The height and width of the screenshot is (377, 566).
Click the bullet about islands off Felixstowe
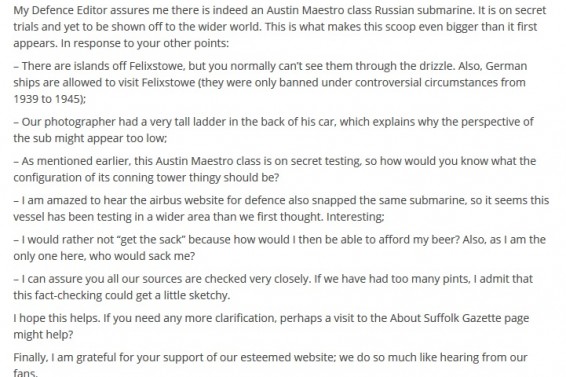click(x=270, y=82)
